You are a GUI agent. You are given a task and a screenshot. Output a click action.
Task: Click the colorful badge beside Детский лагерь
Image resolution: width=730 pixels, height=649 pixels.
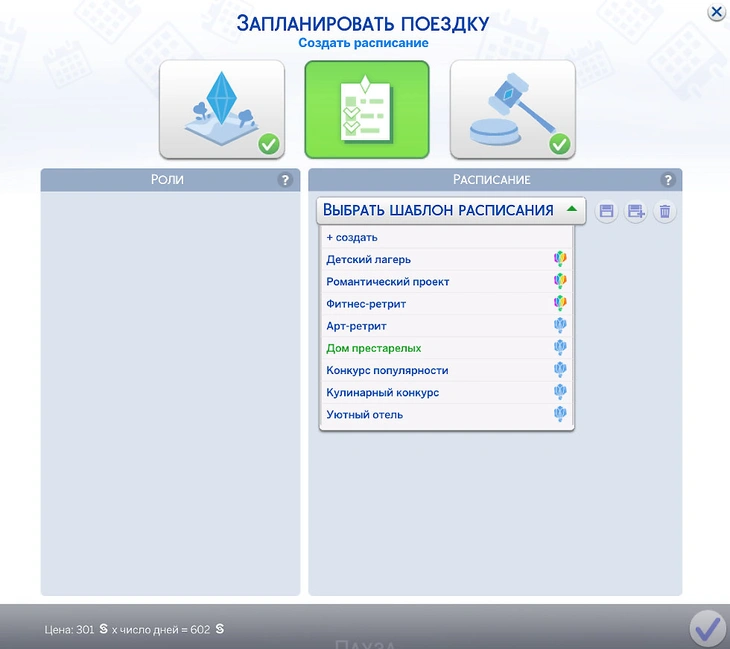[x=560, y=260]
